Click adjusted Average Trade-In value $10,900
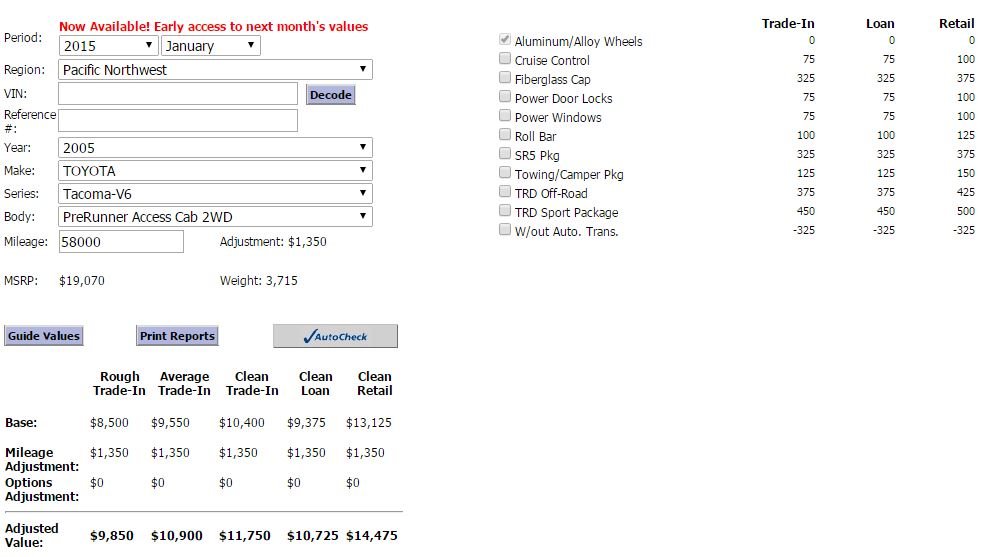Image resolution: width=1007 pixels, height=557 pixels. 177,536
